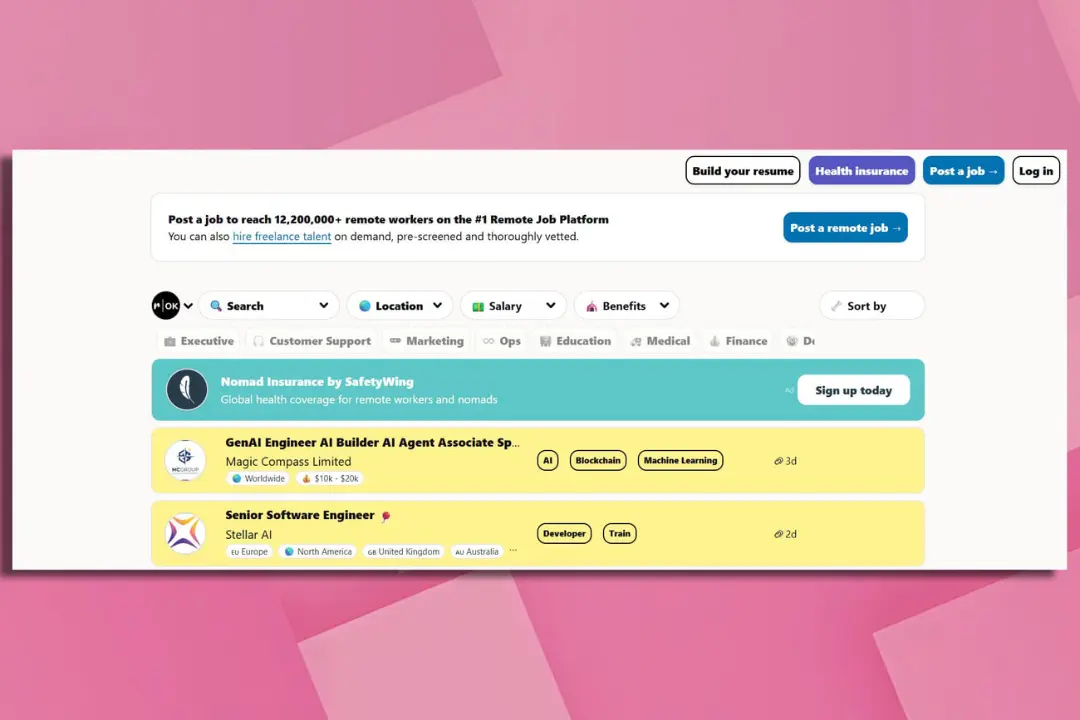Select the Education category tab
1080x720 pixels.
click(x=575, y=341)
